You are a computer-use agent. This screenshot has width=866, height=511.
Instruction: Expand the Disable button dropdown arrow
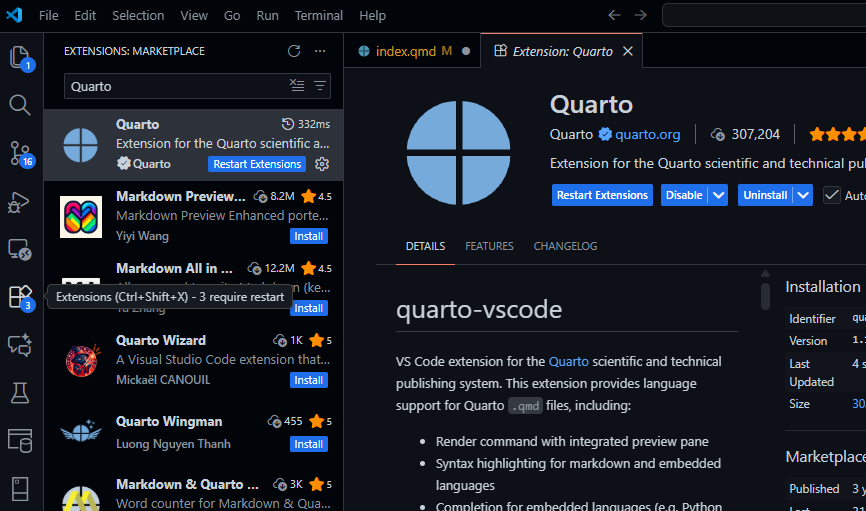point(718,195)
